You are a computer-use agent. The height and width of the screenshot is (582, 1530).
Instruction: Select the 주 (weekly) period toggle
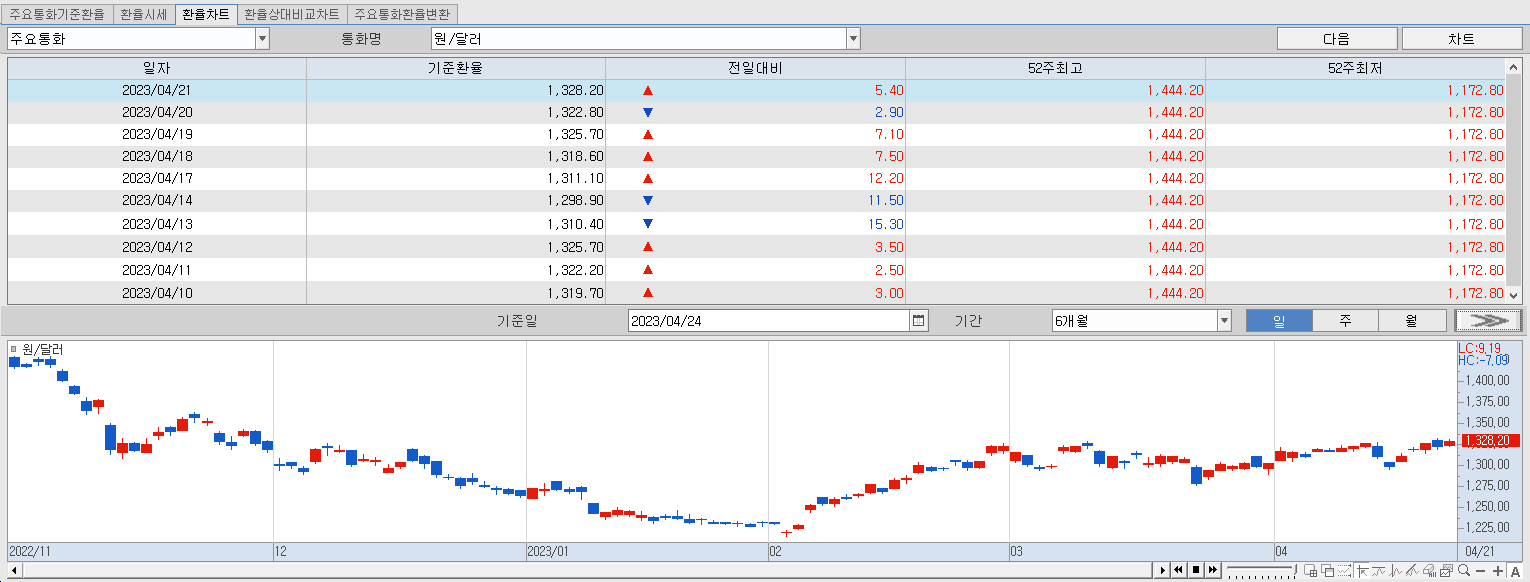(1345, 321)
